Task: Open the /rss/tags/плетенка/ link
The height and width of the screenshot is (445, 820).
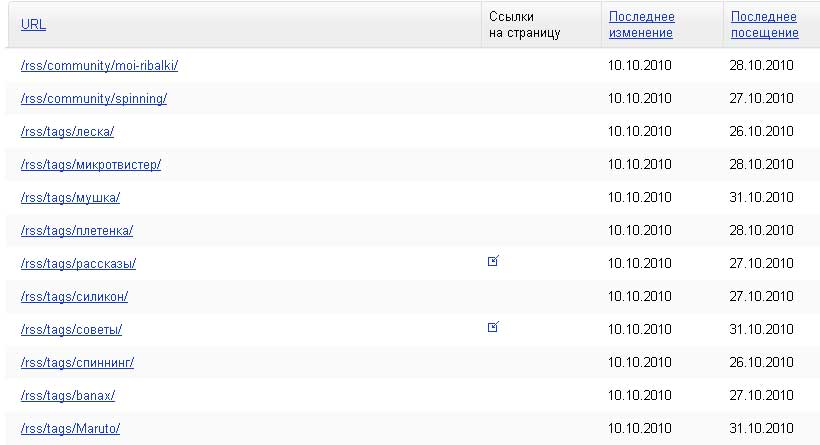Action: click(x=76, y=231)
